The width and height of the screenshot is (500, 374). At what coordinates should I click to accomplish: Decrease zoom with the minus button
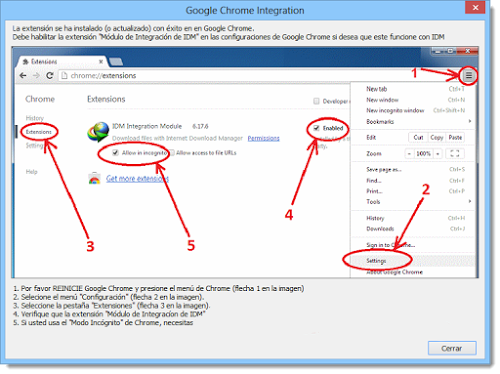(409, 154)
